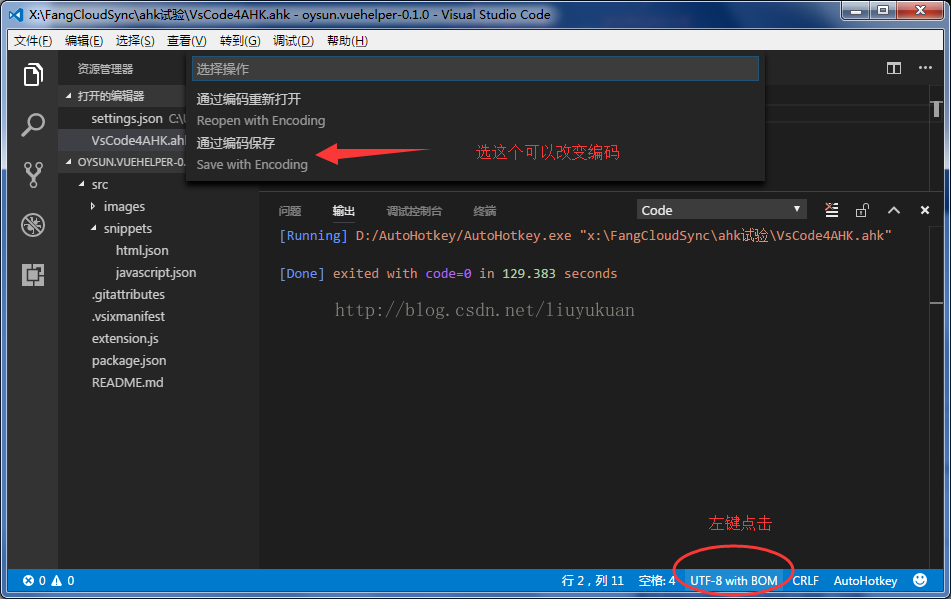Collapse the open editors section

[x=69, y=96]
